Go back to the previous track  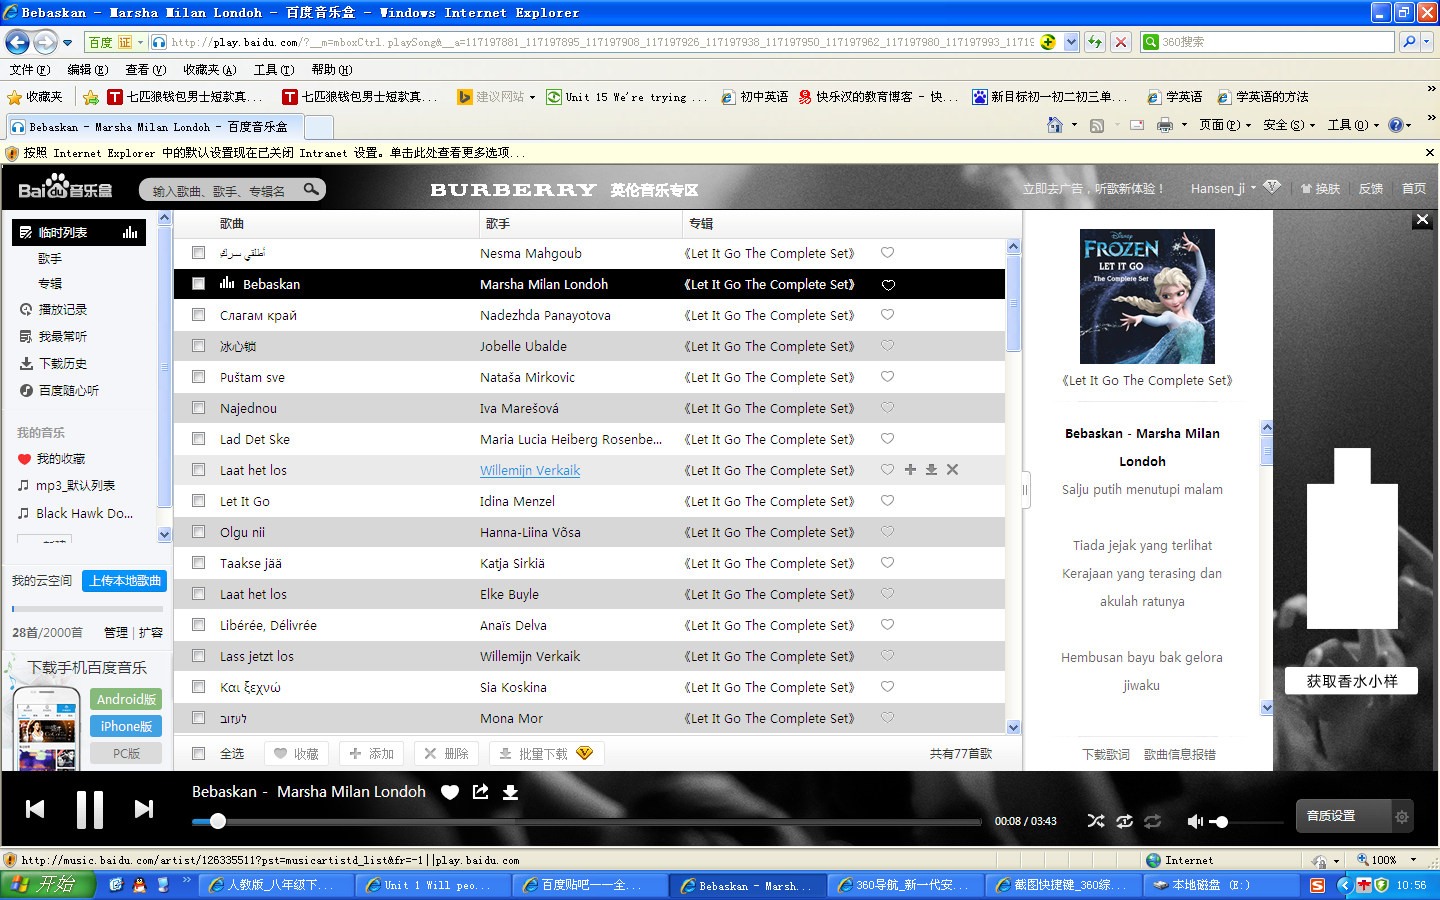click(x=35, y=809)
